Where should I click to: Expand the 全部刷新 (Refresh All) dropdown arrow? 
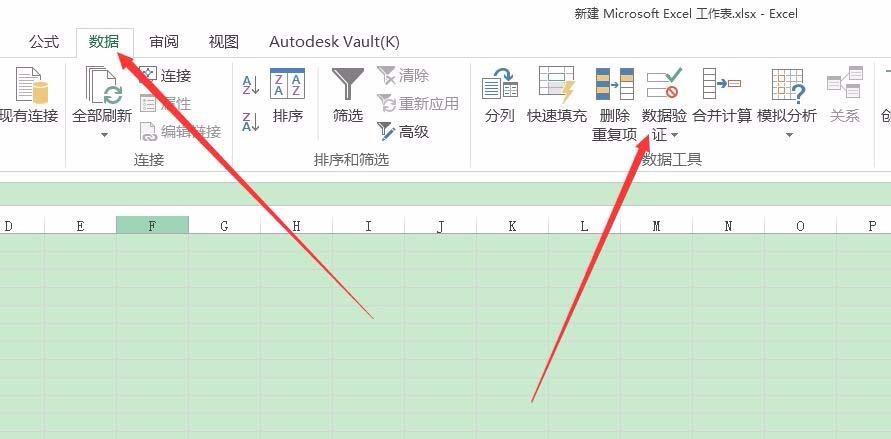tap(103, 135)
